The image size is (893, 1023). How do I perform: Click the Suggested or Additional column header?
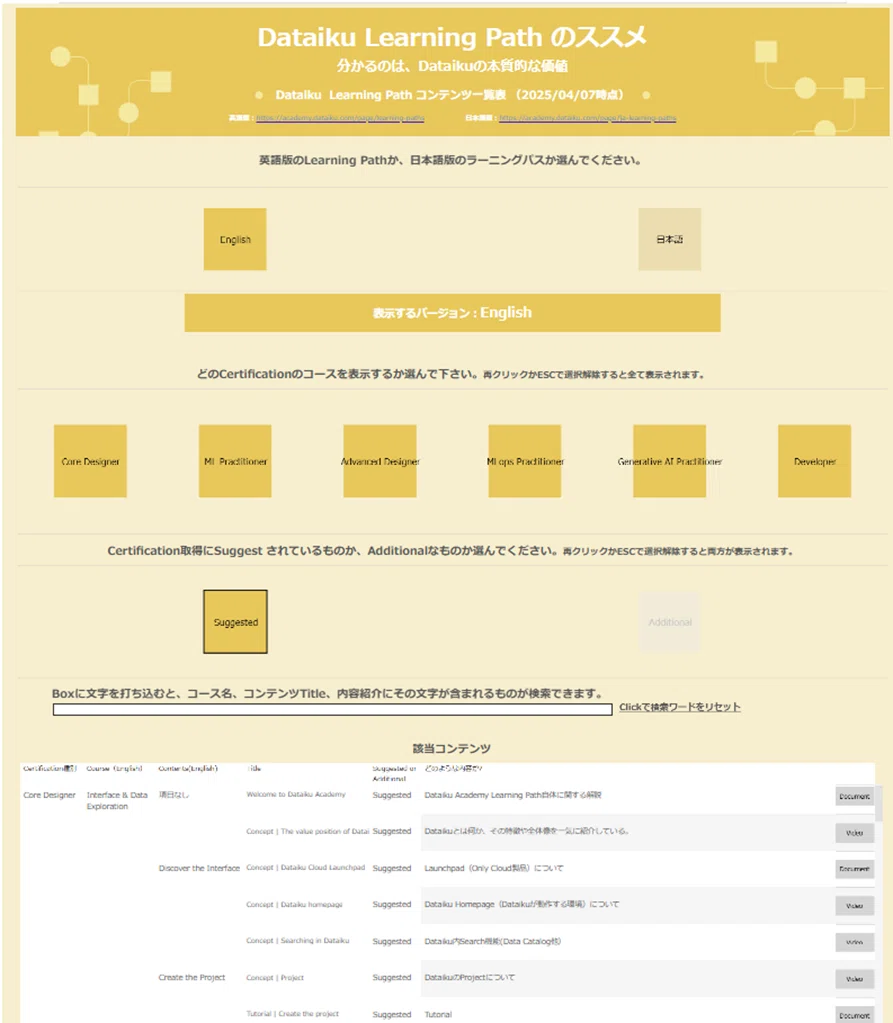pyautogui.click(x=394, y=773)
